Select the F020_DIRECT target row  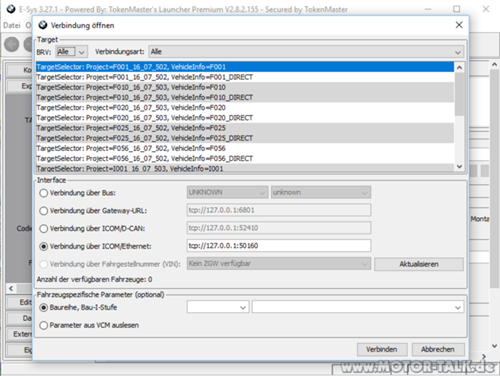[245, 118]
